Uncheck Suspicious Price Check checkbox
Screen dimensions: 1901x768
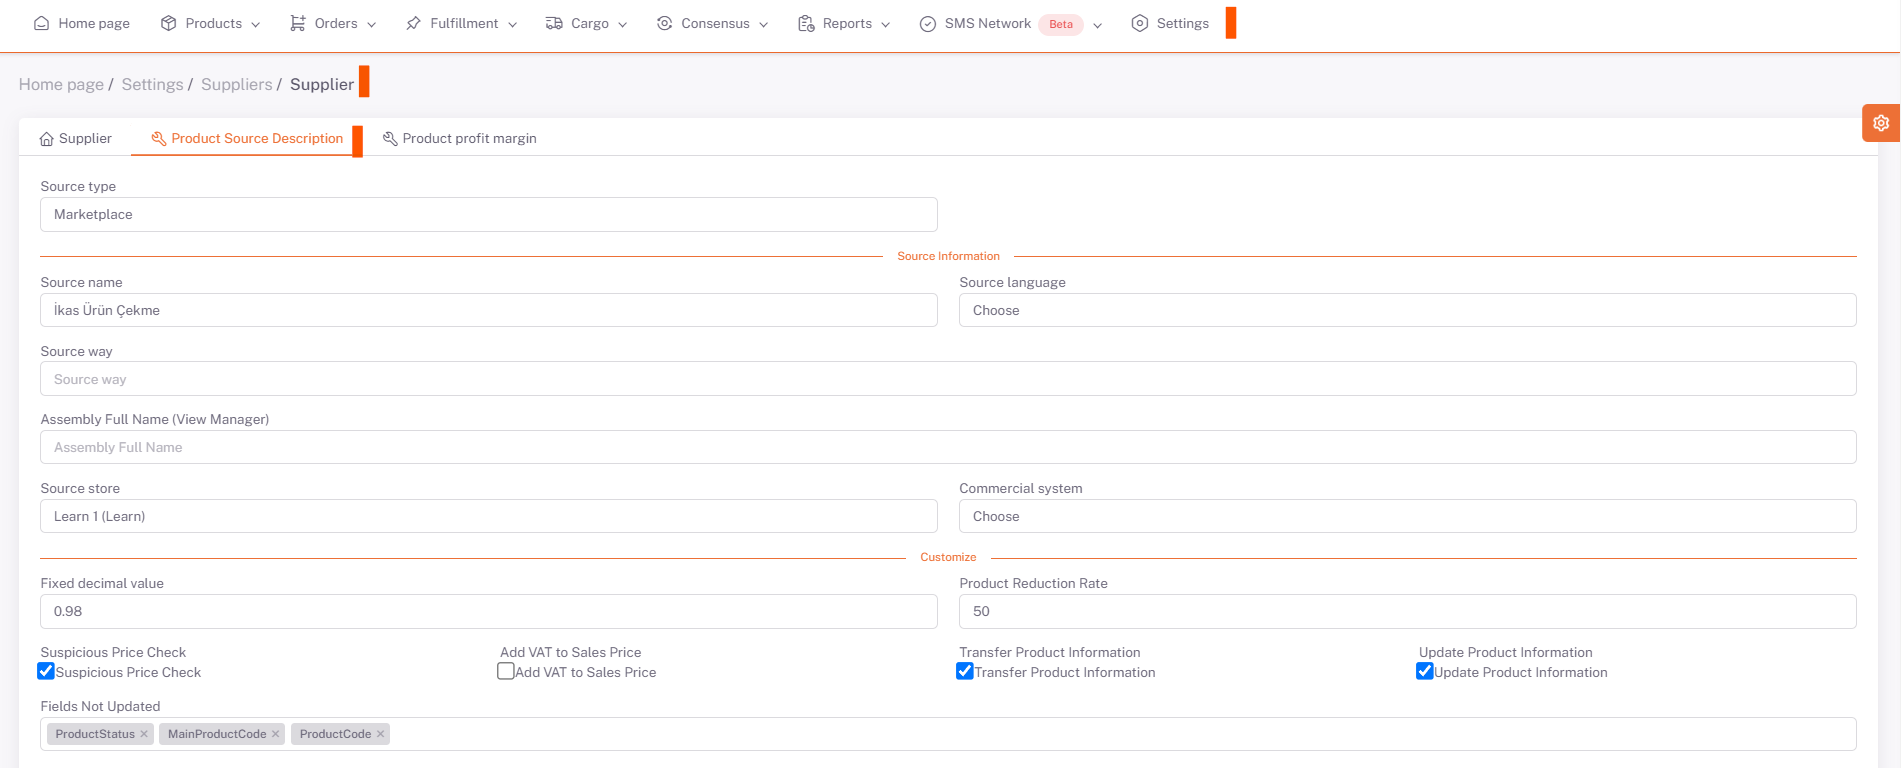[x=46, y=671]
